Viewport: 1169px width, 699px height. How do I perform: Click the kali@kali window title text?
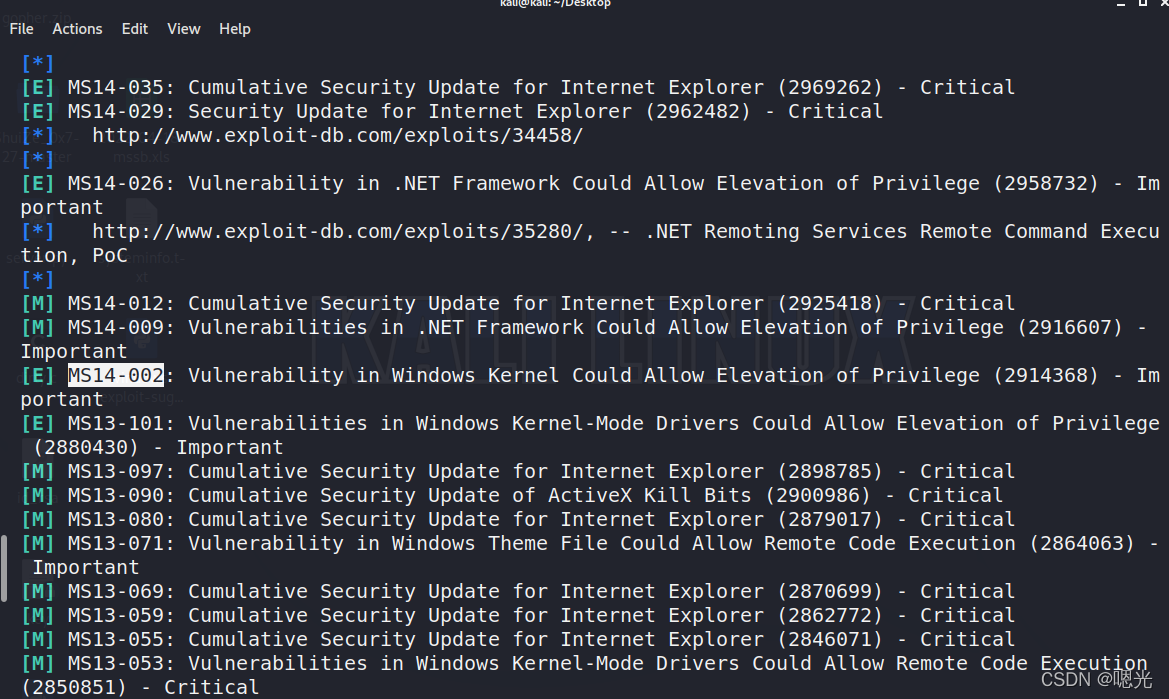click(x=555, y=4)
